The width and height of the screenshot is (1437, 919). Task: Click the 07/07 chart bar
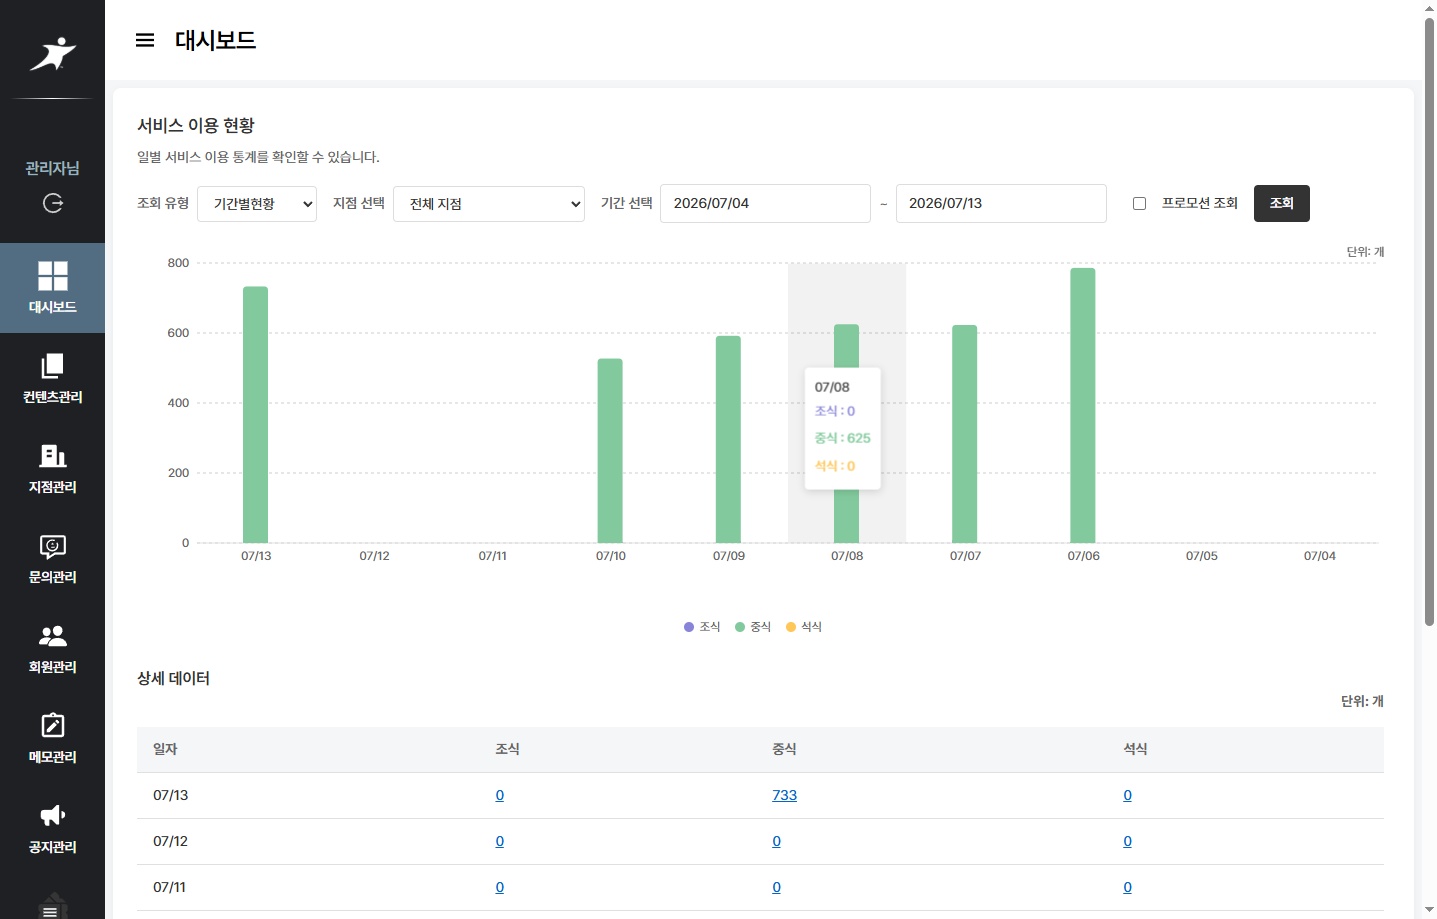(x=965, y=434)
